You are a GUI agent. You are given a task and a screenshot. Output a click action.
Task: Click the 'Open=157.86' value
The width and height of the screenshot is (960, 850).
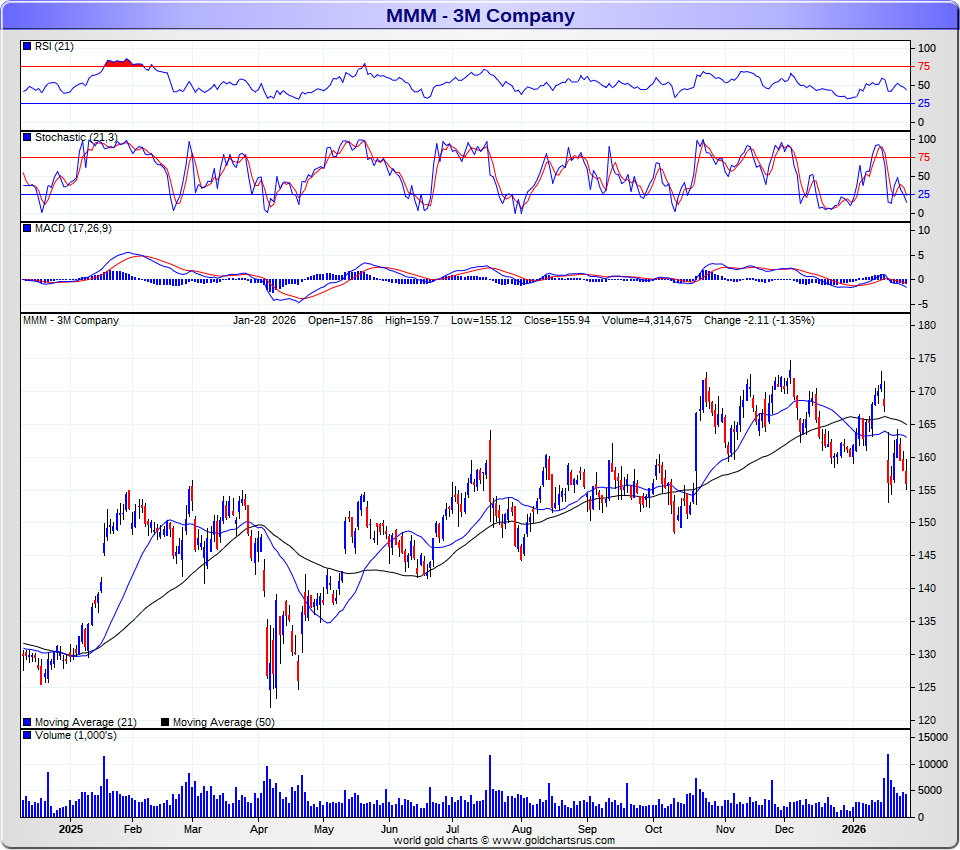tap(340, 320)
